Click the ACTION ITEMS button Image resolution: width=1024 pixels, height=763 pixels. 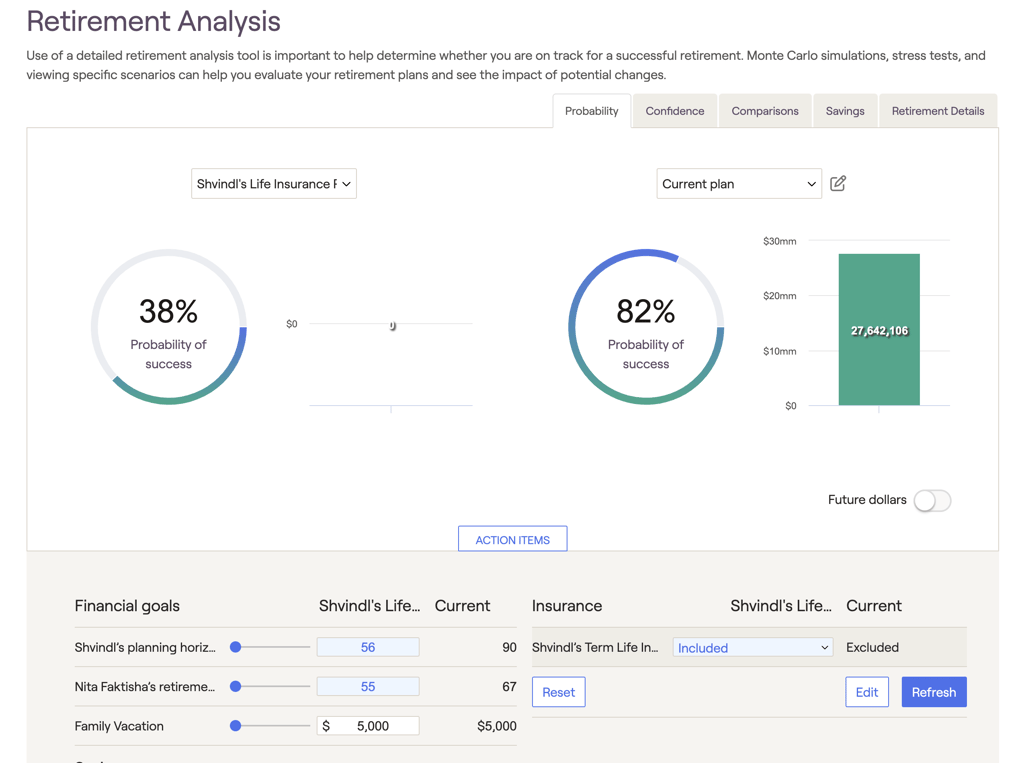512,540
